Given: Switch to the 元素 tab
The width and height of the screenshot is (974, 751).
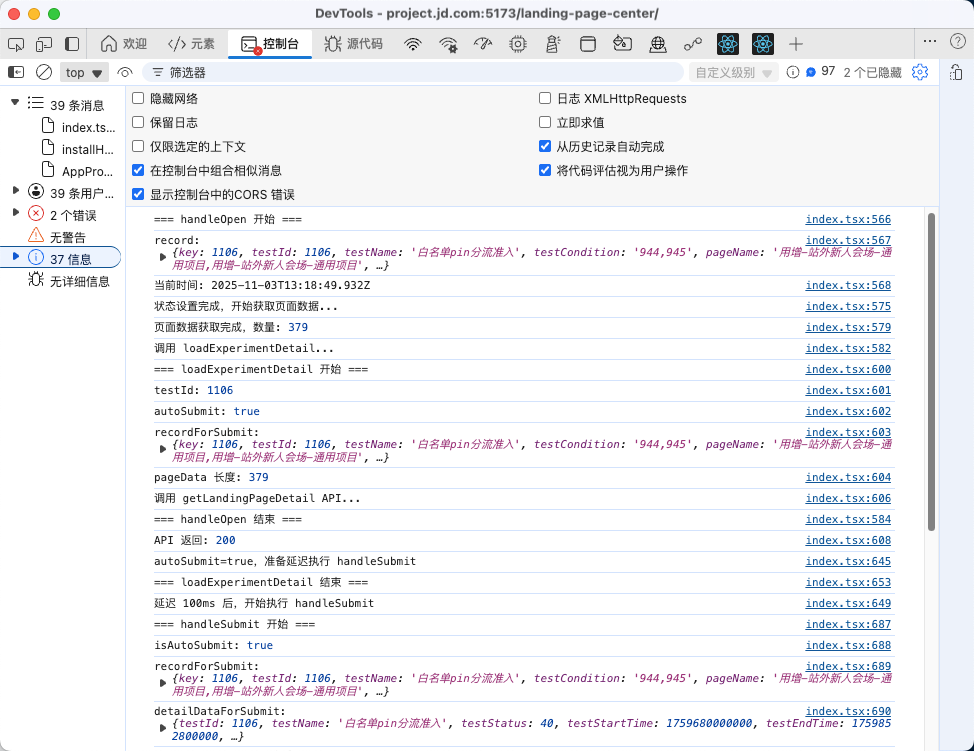Looking at the screenshot, I should click(190, 44).
